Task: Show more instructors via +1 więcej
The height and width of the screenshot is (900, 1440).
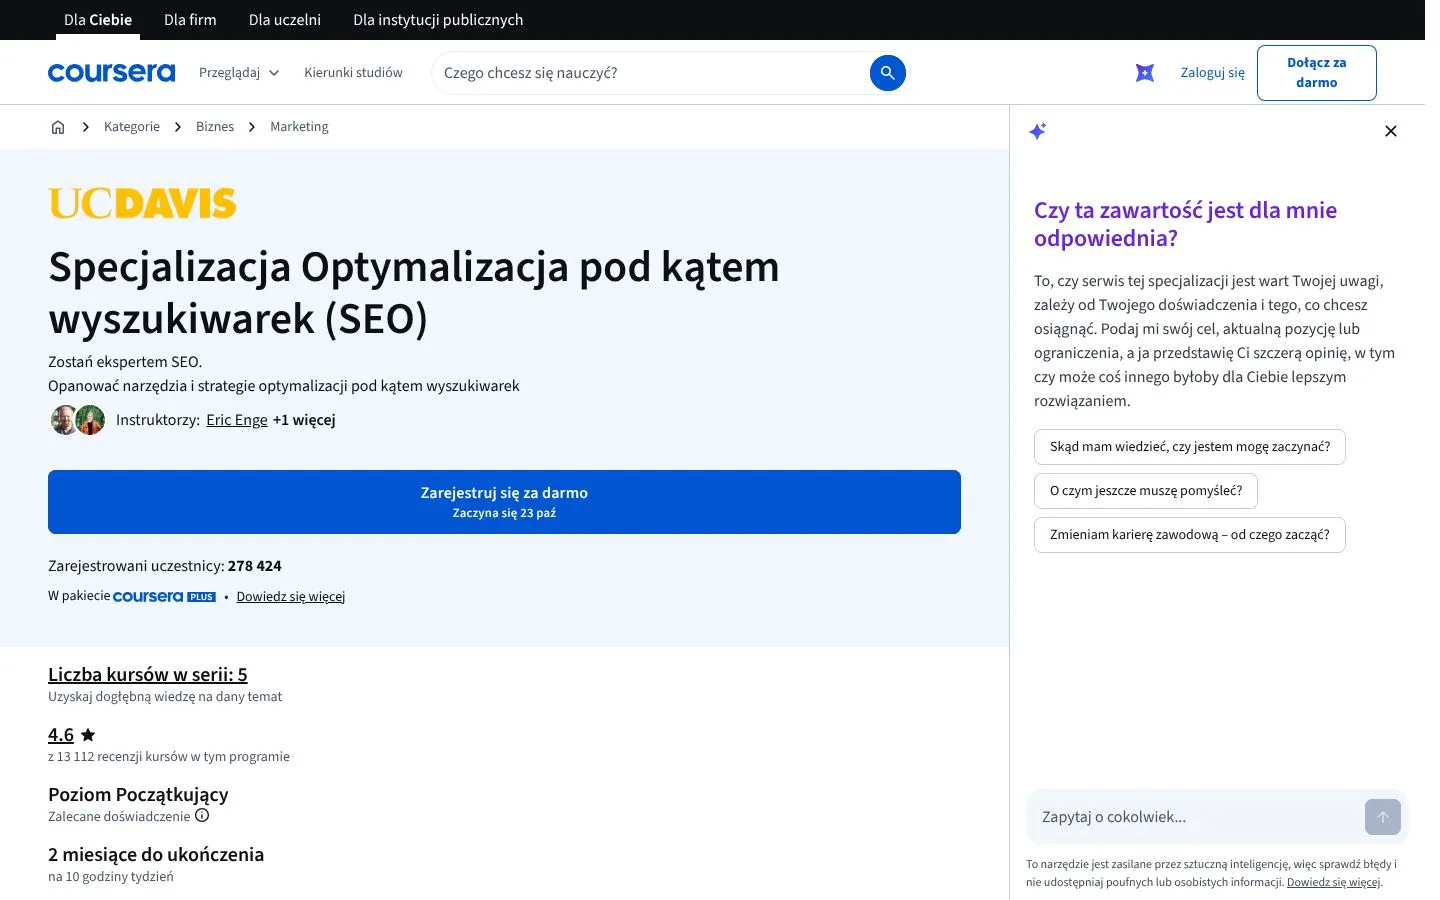Action: click(304, 420)
